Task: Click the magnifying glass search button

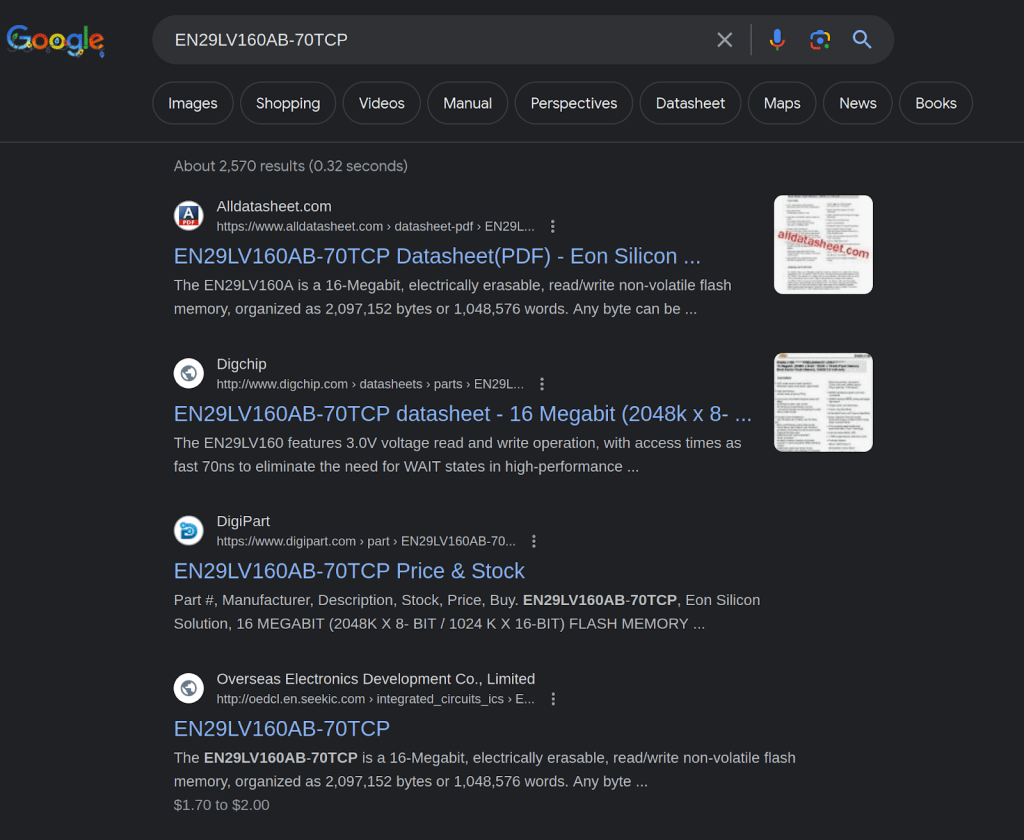Action: tap(862, 40)
